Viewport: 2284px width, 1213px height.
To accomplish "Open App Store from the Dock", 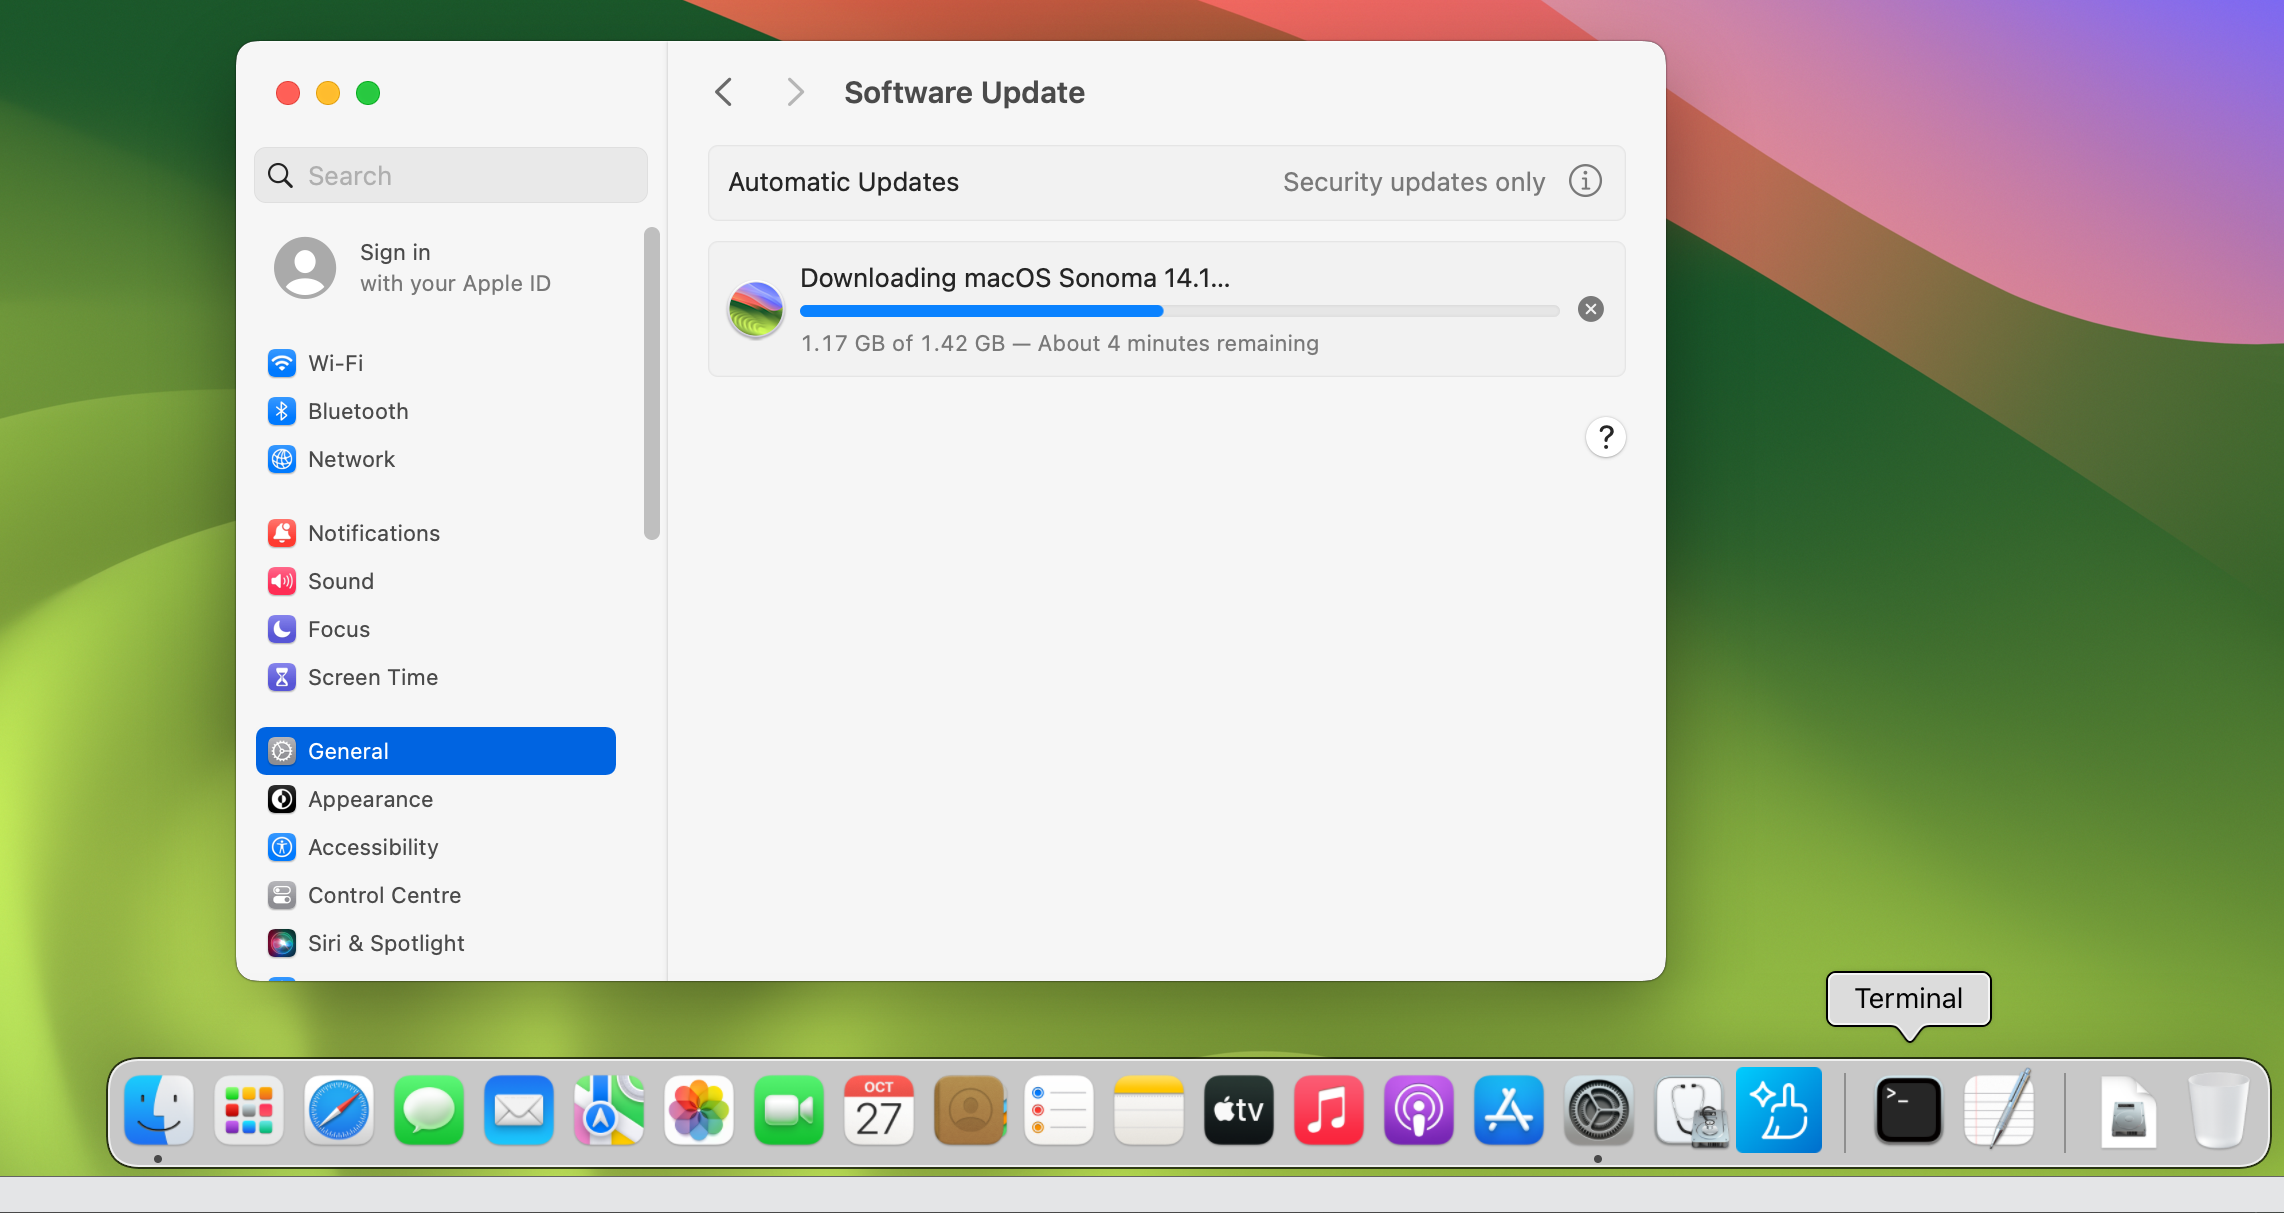I will click(x=1509, y=1110).
